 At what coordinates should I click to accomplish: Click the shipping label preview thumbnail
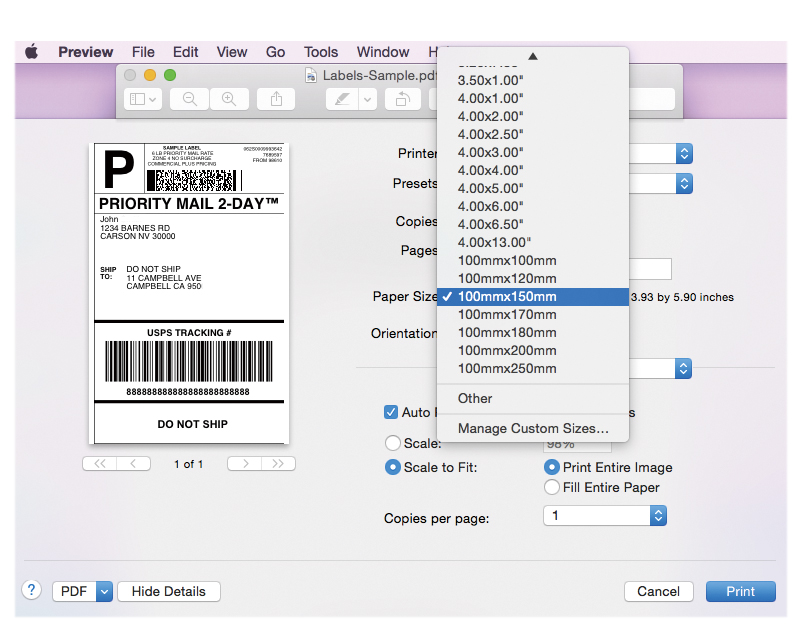[x=189, y=293]
